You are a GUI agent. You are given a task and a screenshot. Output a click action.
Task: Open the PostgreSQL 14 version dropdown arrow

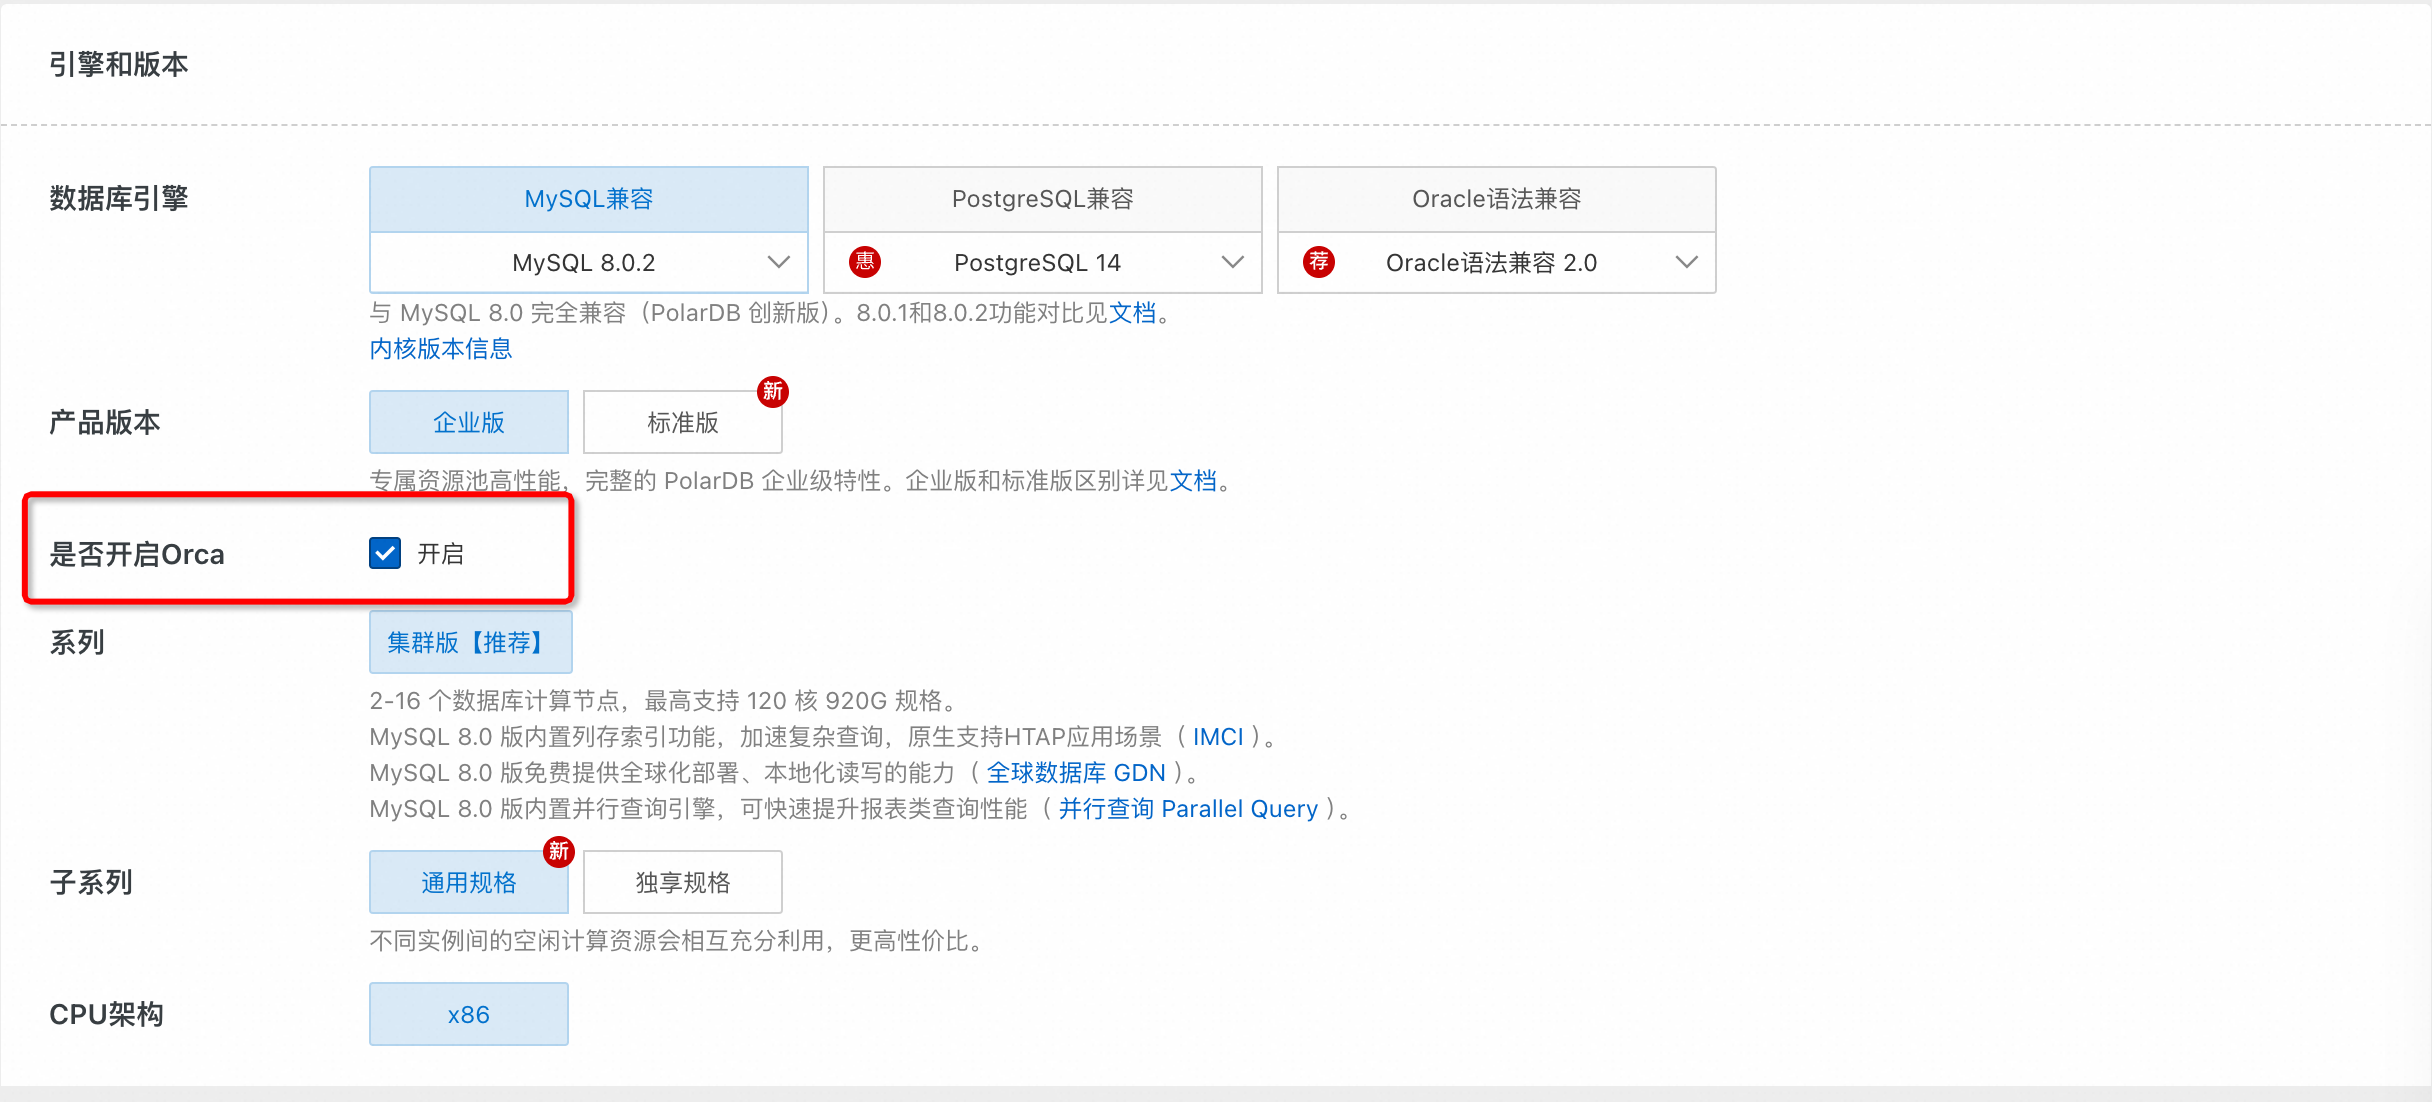tap(1232, 262)
